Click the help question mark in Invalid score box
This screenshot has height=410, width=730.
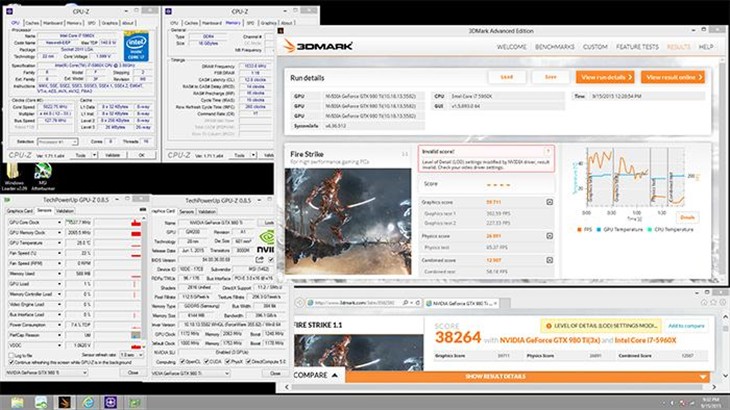548,151
